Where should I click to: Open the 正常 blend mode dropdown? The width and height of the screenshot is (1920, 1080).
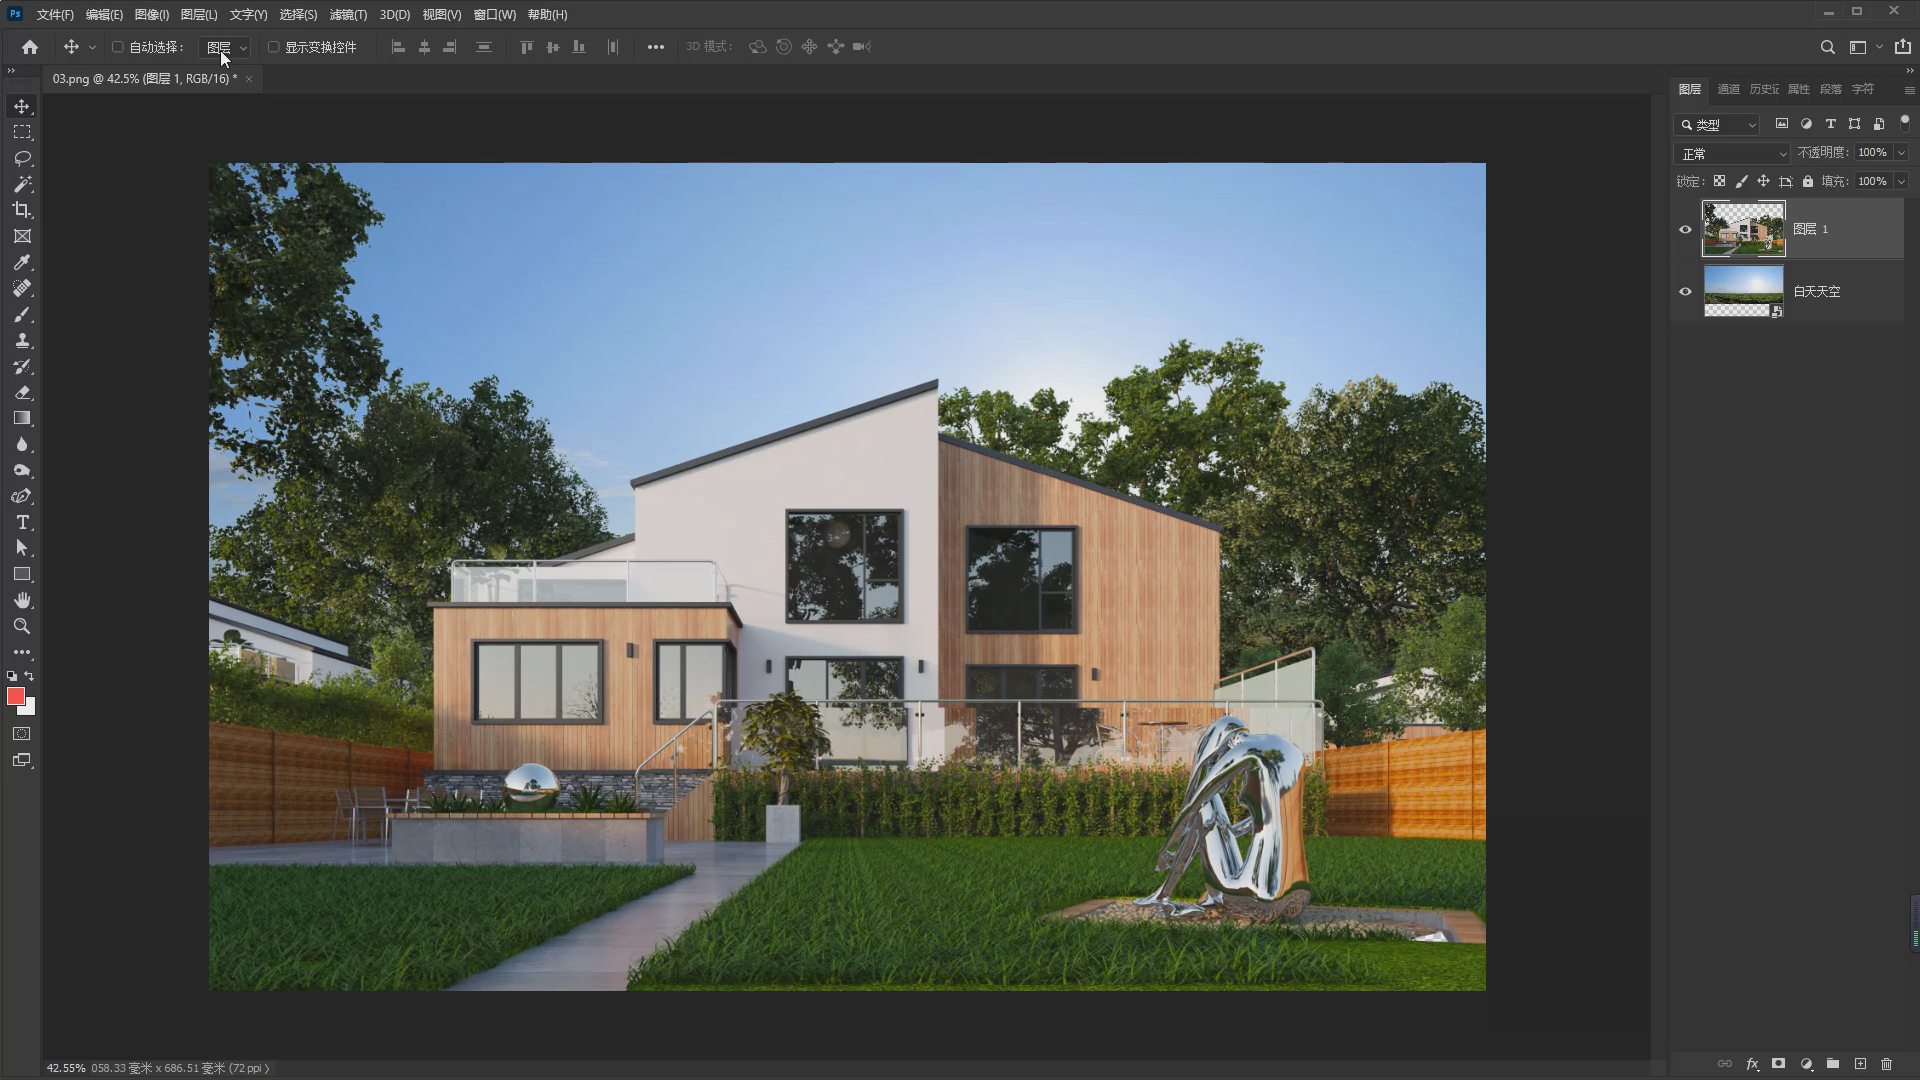coord(1732,154)
